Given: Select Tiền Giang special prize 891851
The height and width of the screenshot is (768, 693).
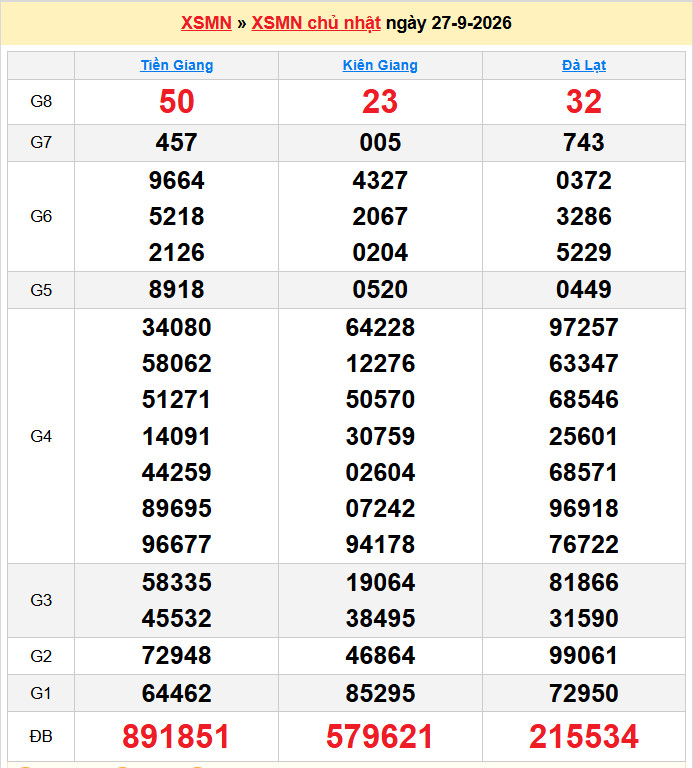Looking at the screenshot, I should (176, 736).
